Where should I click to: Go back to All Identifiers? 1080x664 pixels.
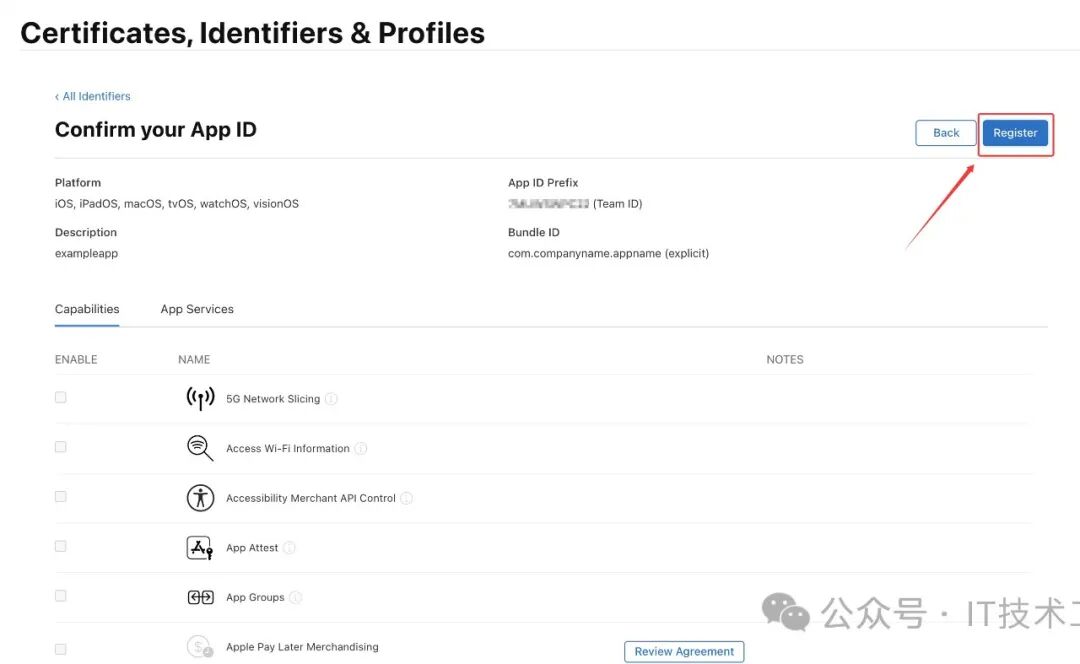93,96
